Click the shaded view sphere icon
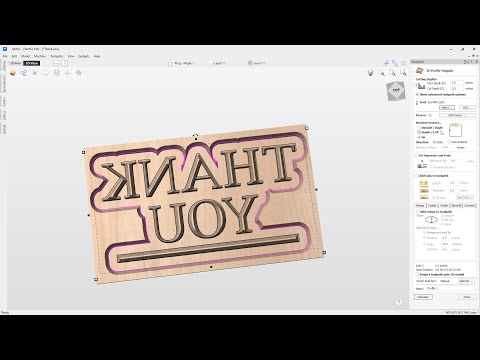This screenshot has height=360, width=480. 13,73
